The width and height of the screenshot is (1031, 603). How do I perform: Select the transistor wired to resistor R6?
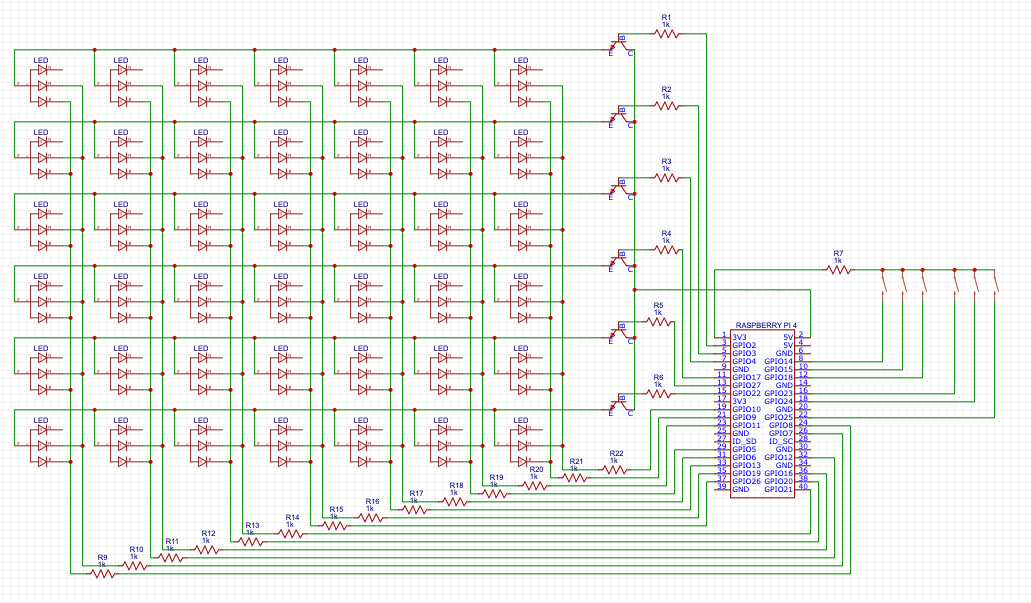pyautogui.click(x=621, y=406)
